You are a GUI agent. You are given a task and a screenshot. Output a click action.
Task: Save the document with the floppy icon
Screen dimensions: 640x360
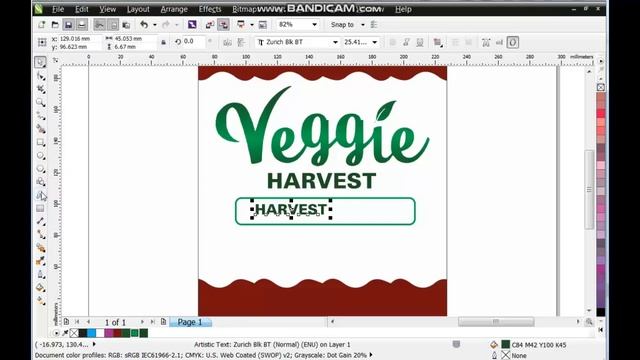pos(68,25)
